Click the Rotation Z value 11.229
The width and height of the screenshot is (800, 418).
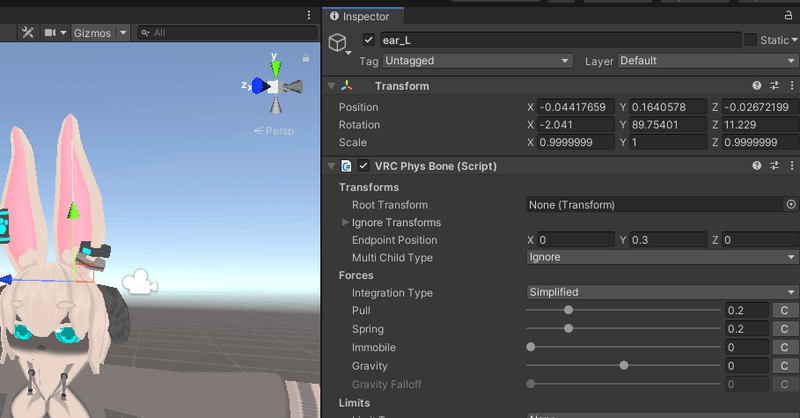tap(760, 125)
